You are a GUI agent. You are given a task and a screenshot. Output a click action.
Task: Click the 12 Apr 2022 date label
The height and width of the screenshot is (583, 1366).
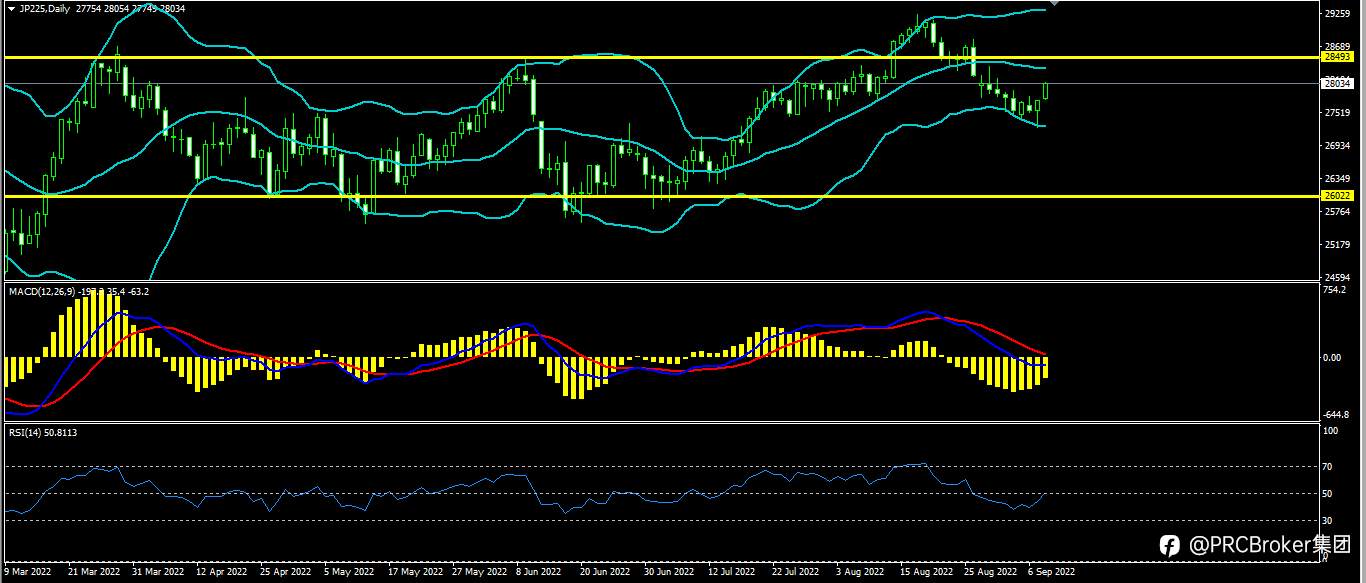pyautogui.click(x=221, y=573)
